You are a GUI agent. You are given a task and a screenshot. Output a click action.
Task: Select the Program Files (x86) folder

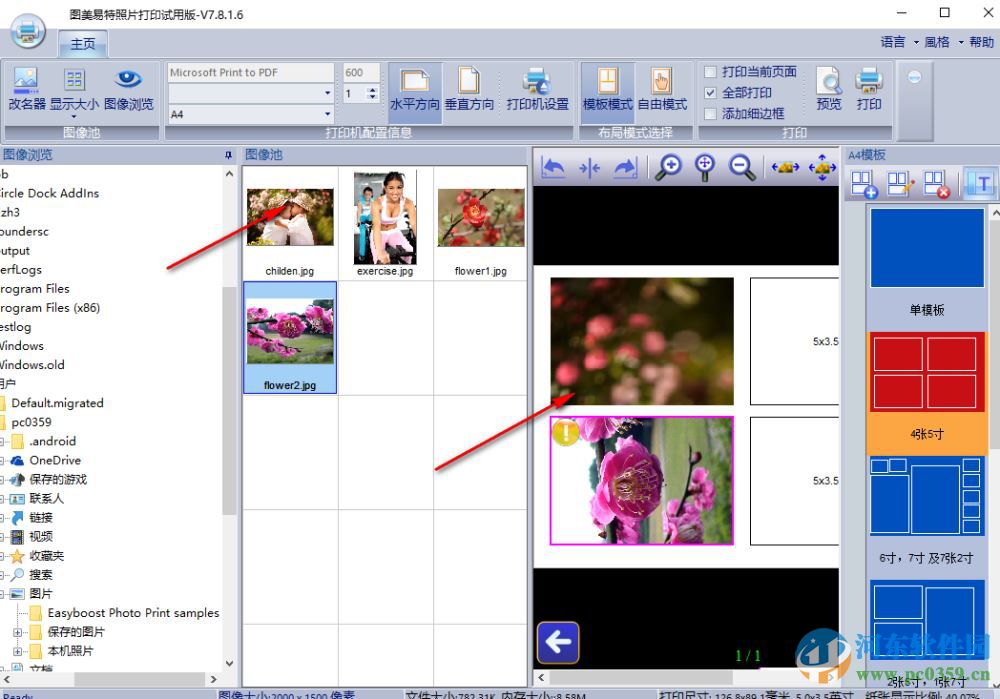coord(50,308)
